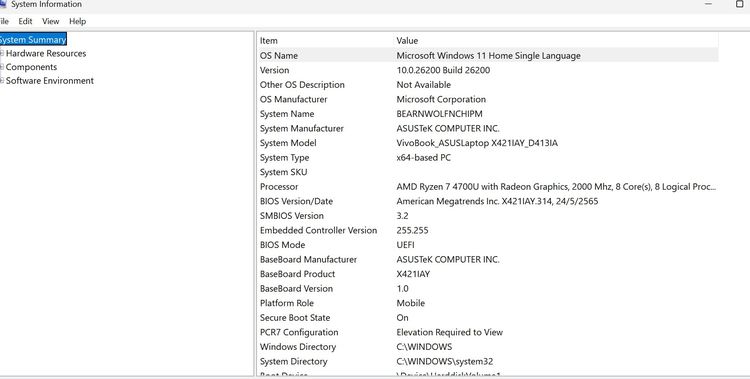Select the Hardware Resources tree item
Screen dimensions: 750x379
[46, 53]
